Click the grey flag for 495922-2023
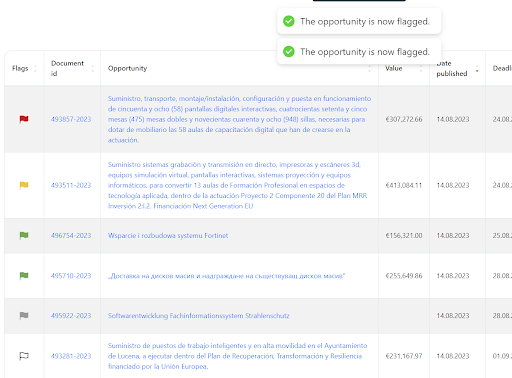The image size is (512, 378). [24, 315]
